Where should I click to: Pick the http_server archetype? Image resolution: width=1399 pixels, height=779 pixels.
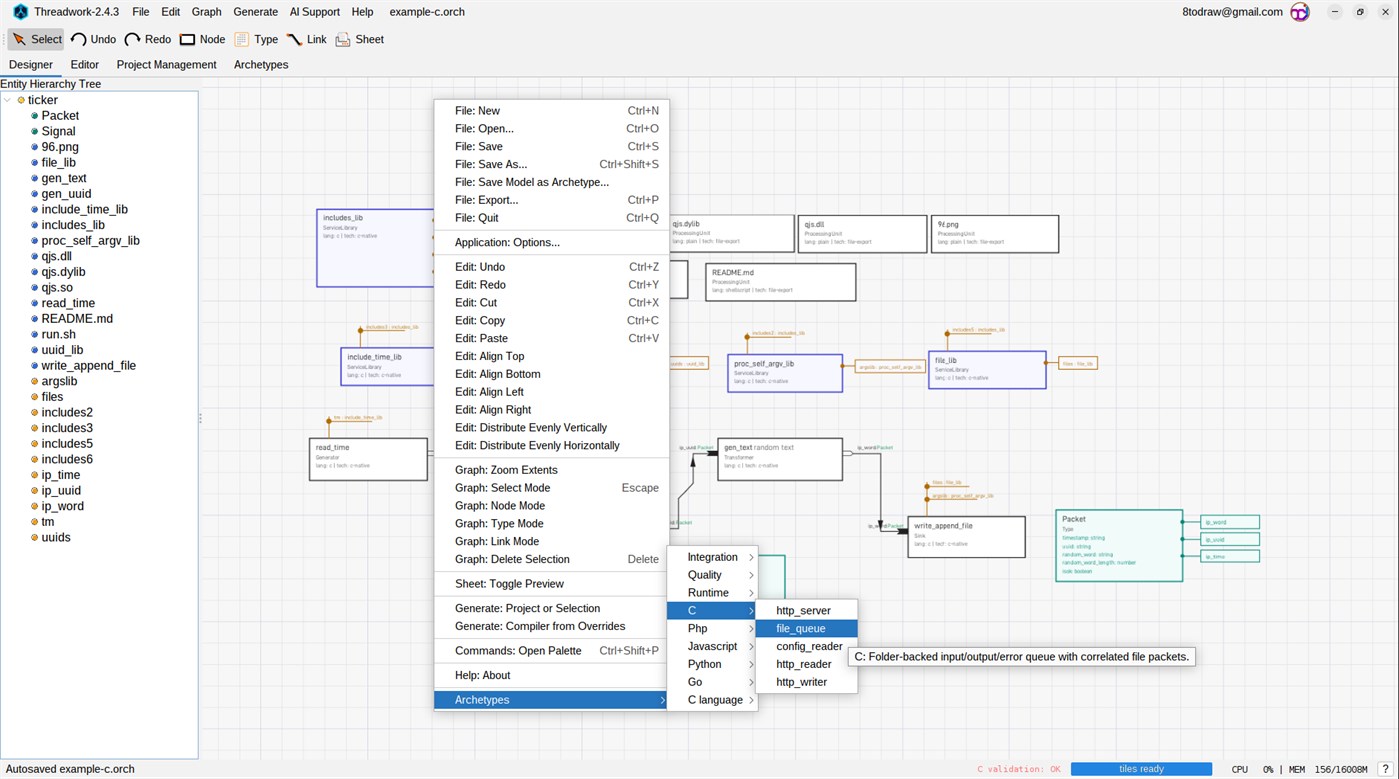(x=805, y=611)
